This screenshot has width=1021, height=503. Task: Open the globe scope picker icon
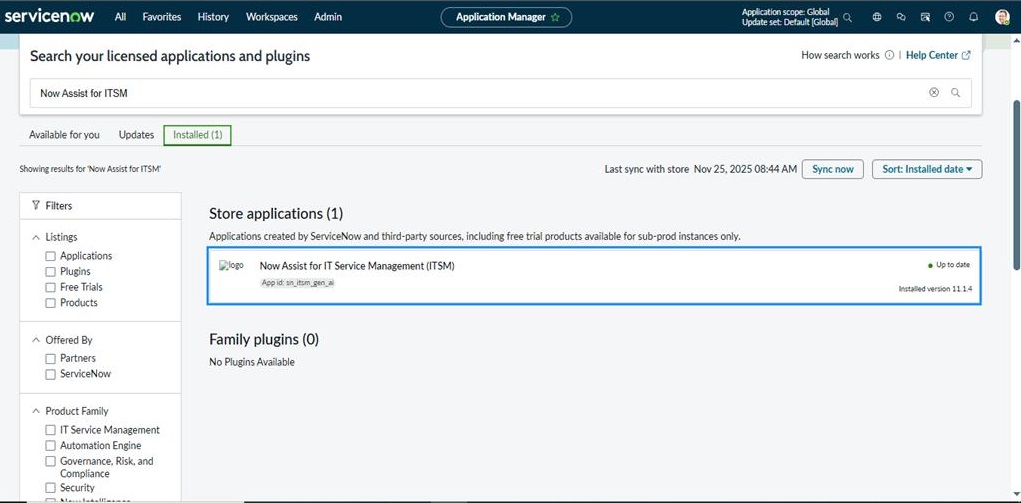pos(877,17)
